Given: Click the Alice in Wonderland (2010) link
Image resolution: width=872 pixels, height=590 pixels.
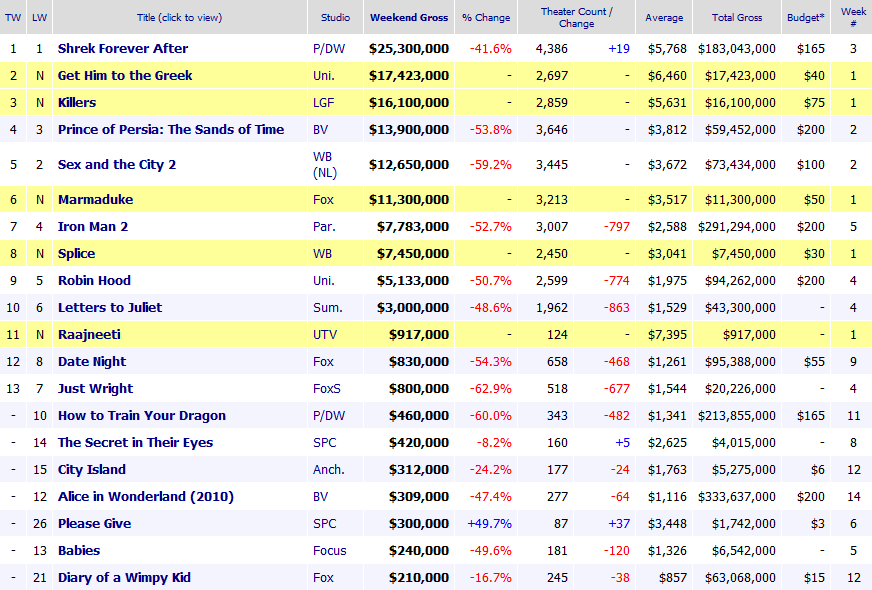Looking at the screenshot, I should [x=144, y=496].
